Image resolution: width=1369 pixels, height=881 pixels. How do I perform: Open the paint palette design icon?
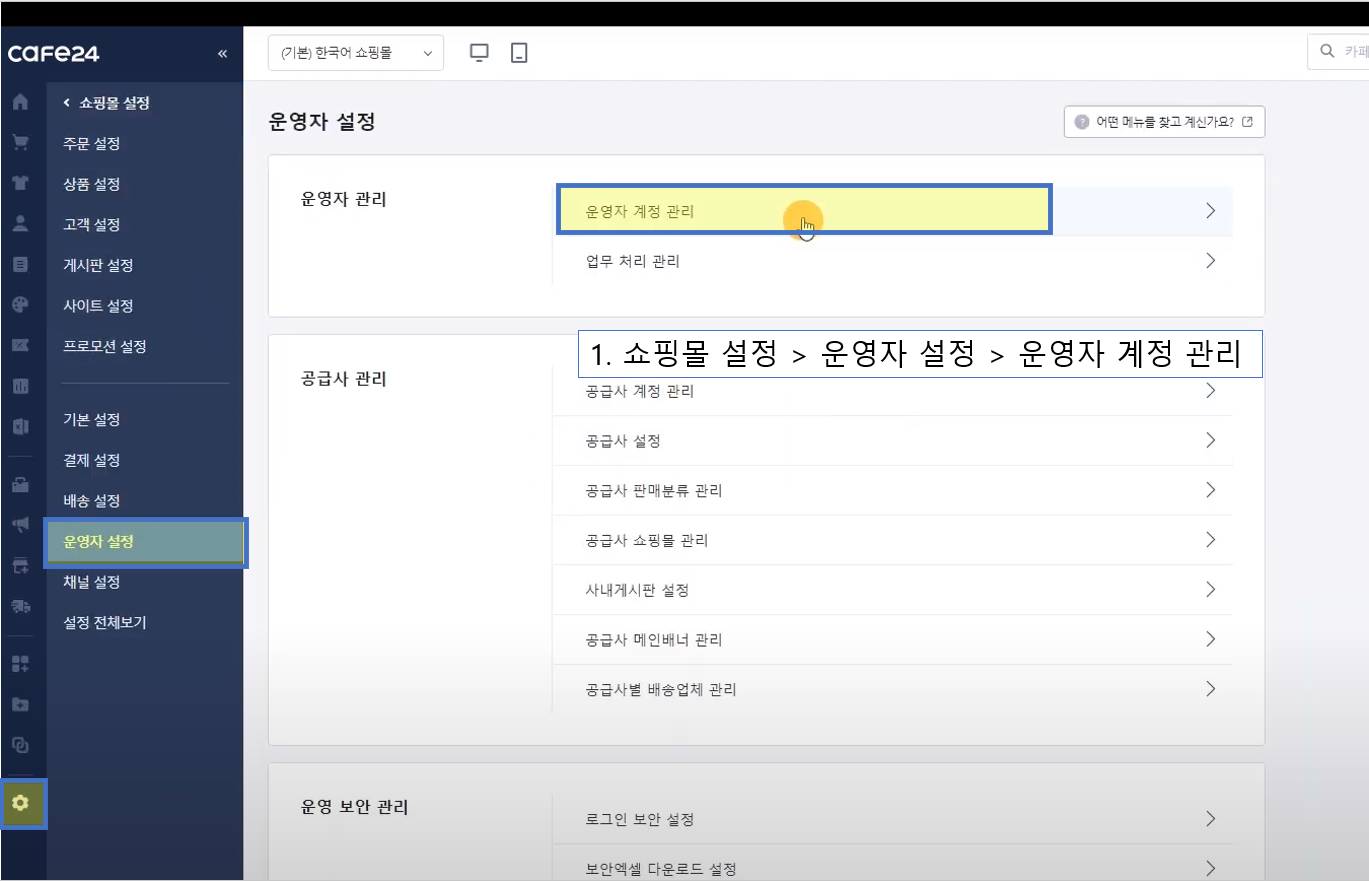point(20,305)
